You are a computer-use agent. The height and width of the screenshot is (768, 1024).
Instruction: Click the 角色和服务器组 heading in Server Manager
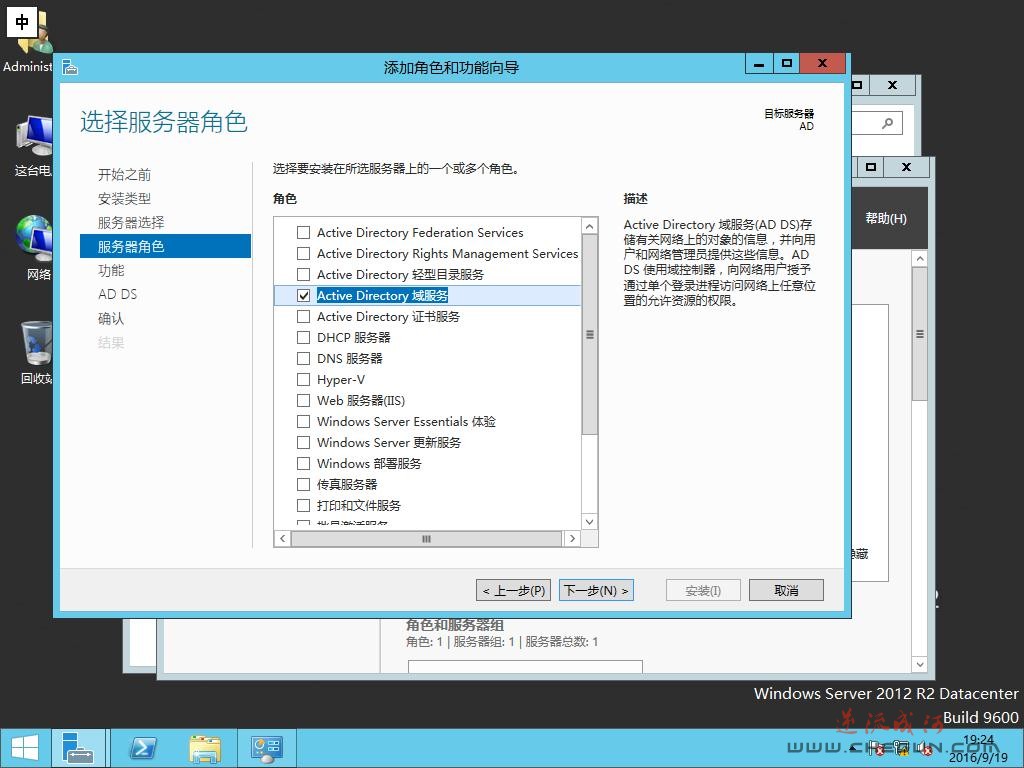click(455, 625)
